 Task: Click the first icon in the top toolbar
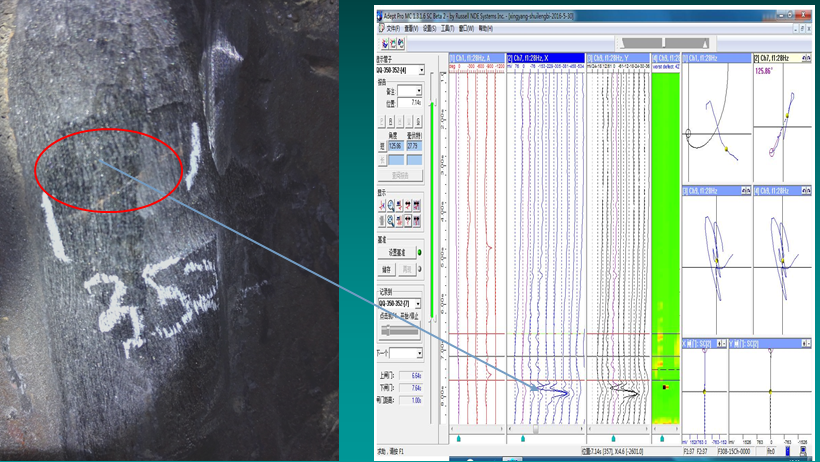[383, 43]
